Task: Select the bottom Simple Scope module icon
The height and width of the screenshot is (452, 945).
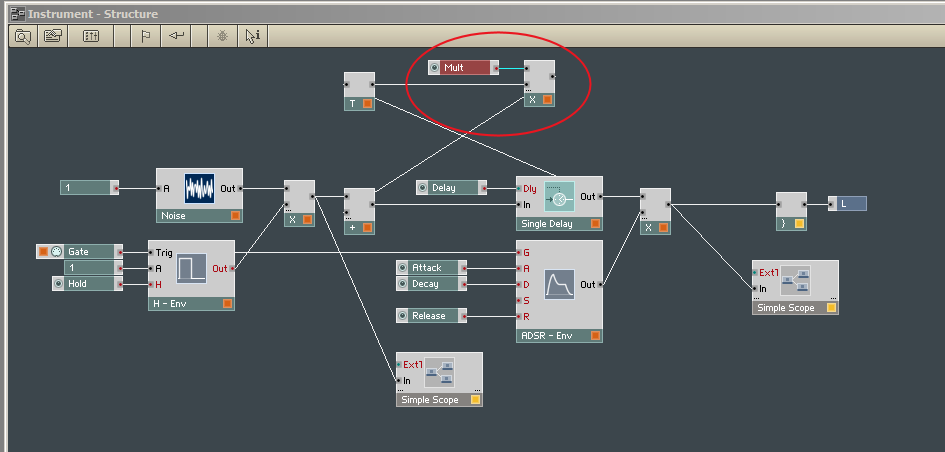Action: tap(440, 372)
